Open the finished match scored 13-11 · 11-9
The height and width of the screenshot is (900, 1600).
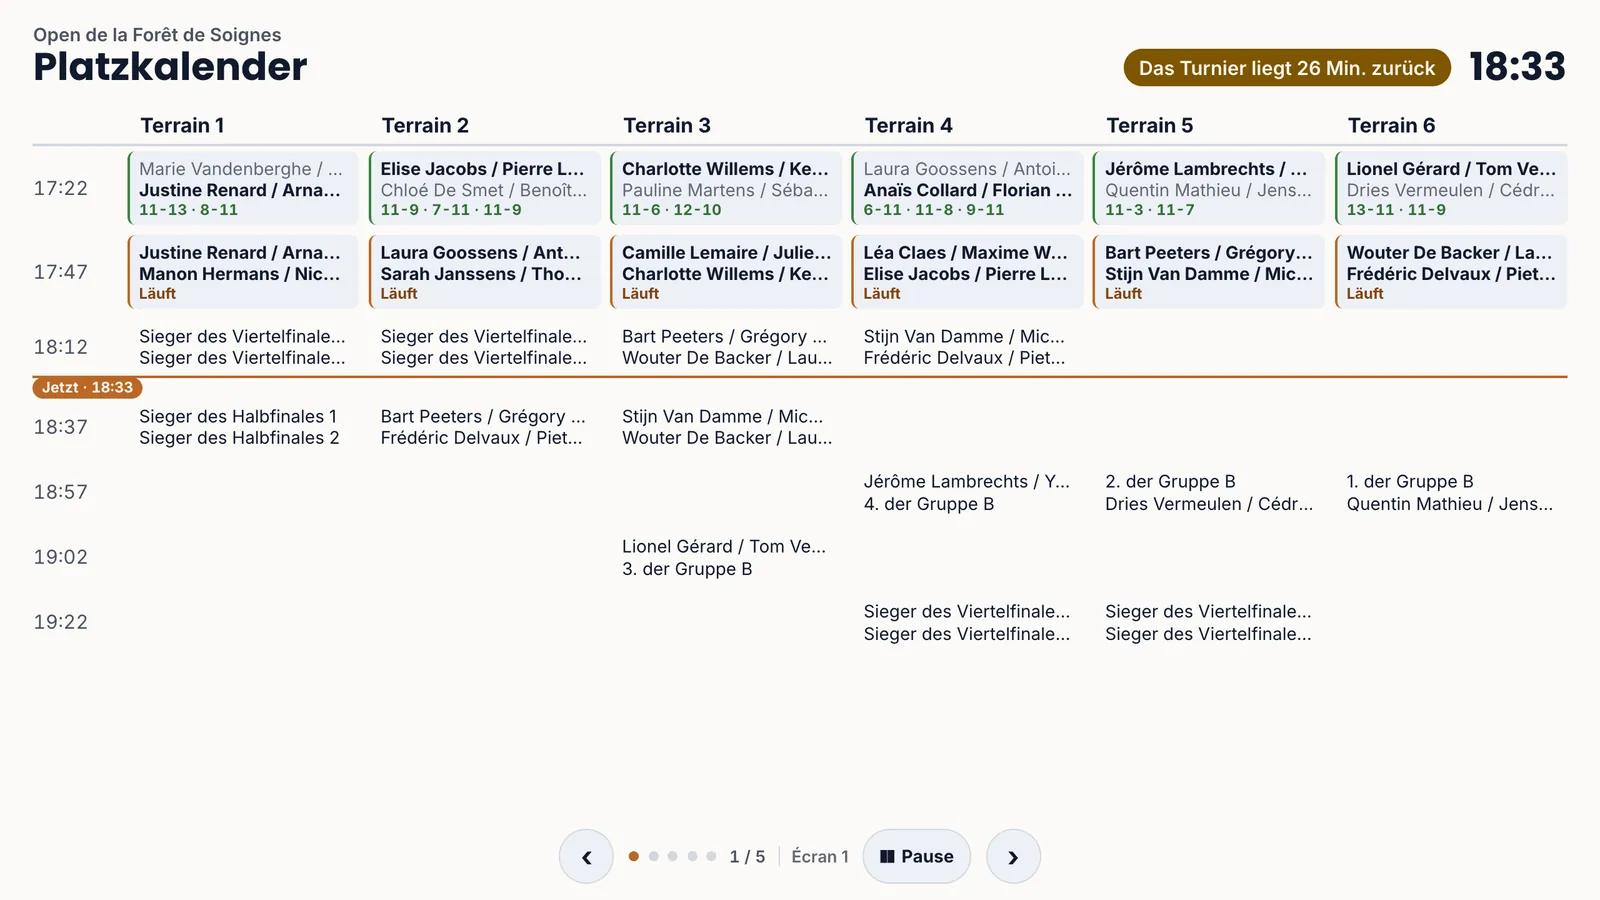click(1451, 188)
